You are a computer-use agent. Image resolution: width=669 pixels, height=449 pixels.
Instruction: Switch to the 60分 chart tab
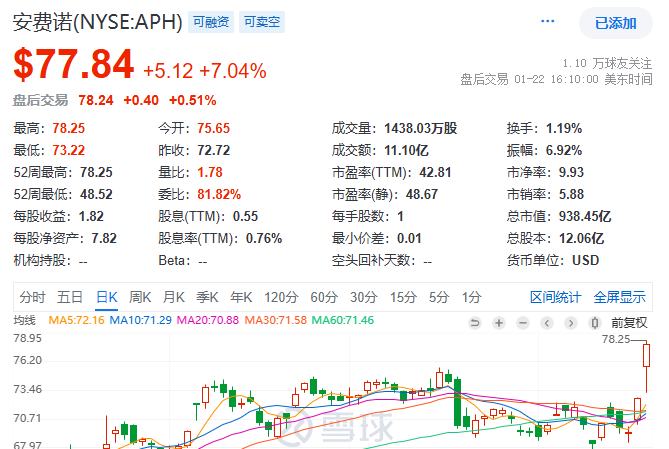pyautogui.click(x=324, y=297)
